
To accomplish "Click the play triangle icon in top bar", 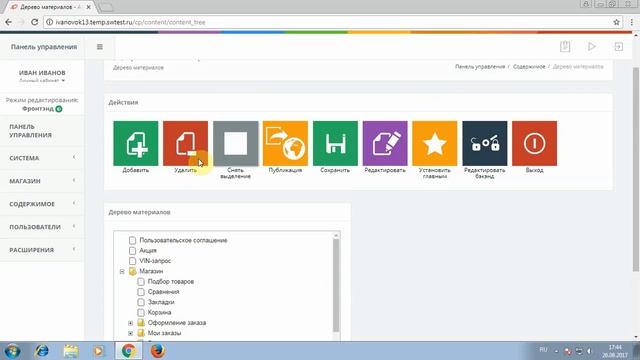I will pyautogui.click(x=592, y=47).
